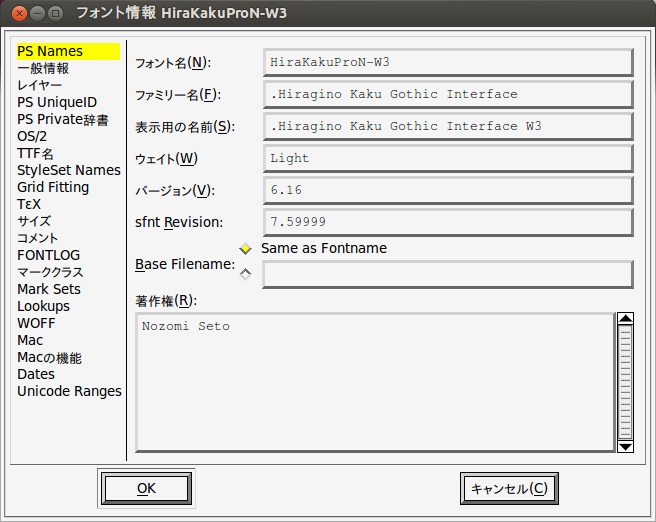Image resolution: width=656 pixels, height=522 pixels.
Task: Click the copyright scrollbar down arrow
Action: point(625,447)
